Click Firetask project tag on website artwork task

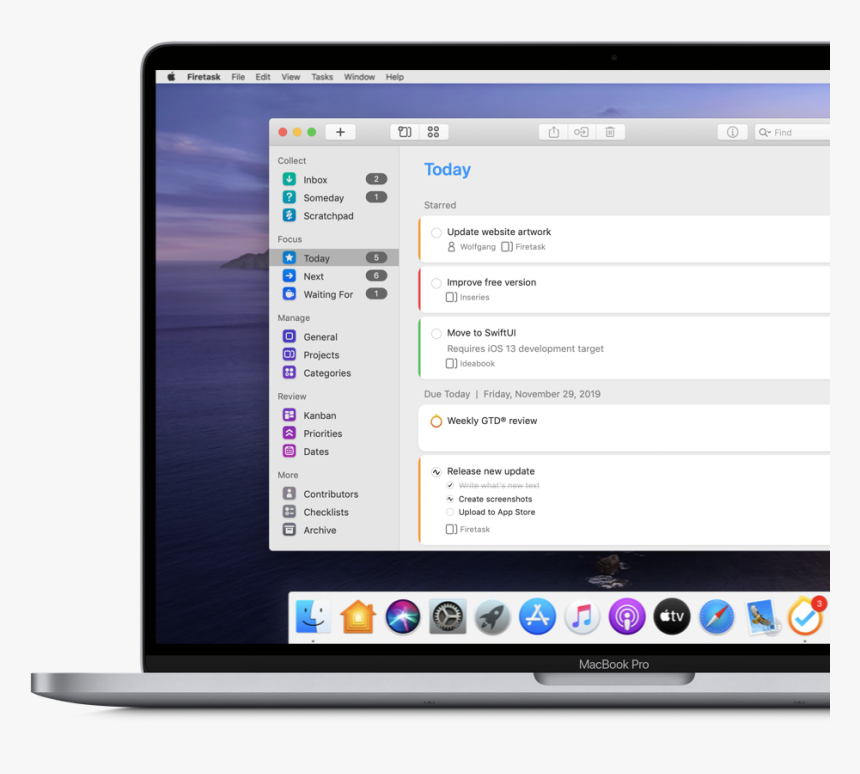(x=523, y=247)
